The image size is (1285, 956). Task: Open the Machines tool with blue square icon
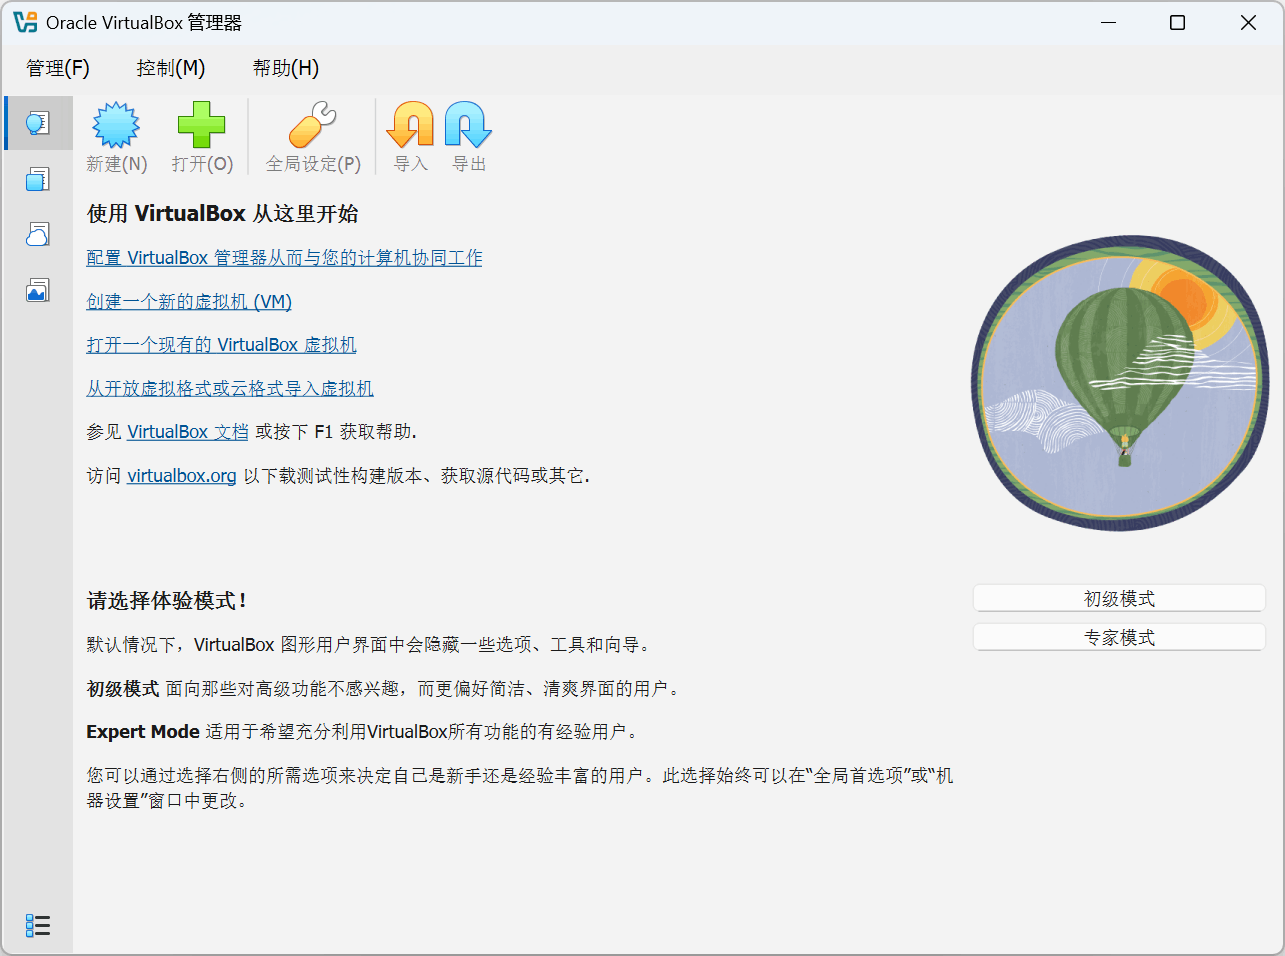[38, 179]
